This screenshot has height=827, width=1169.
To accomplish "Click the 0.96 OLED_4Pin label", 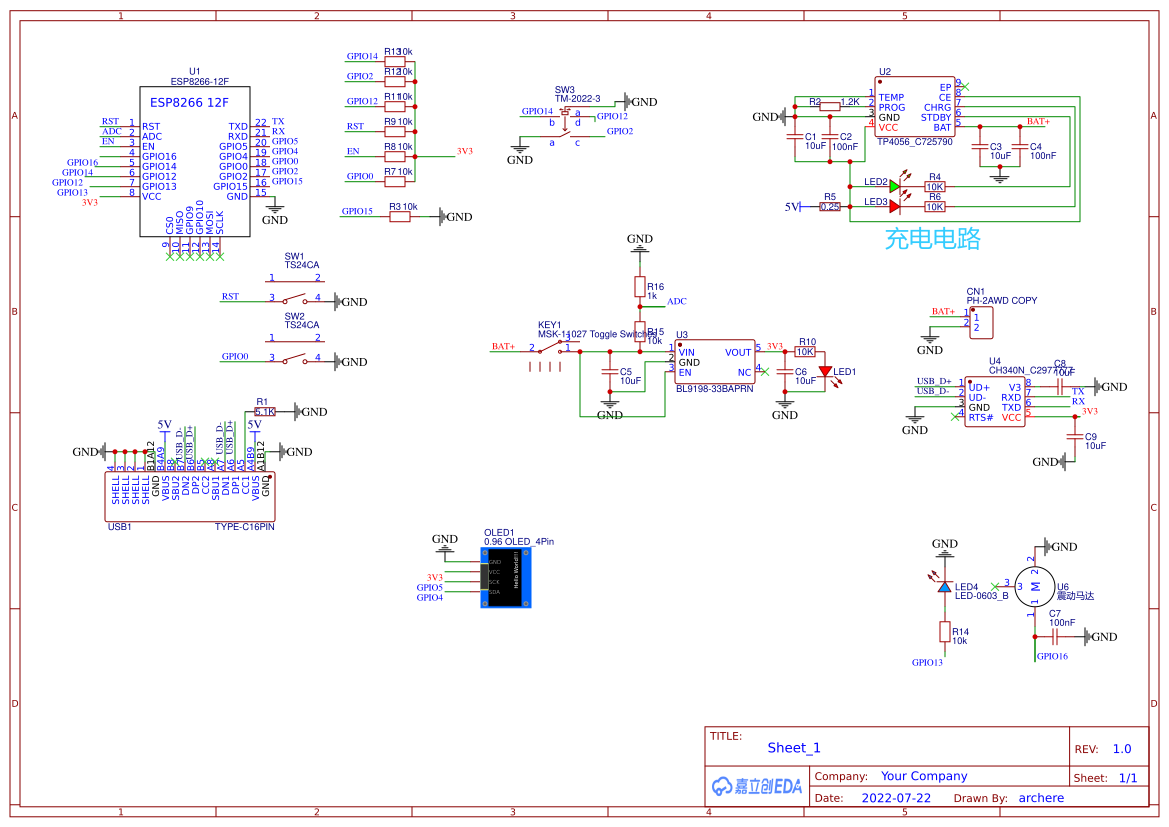I will [519, 541].
